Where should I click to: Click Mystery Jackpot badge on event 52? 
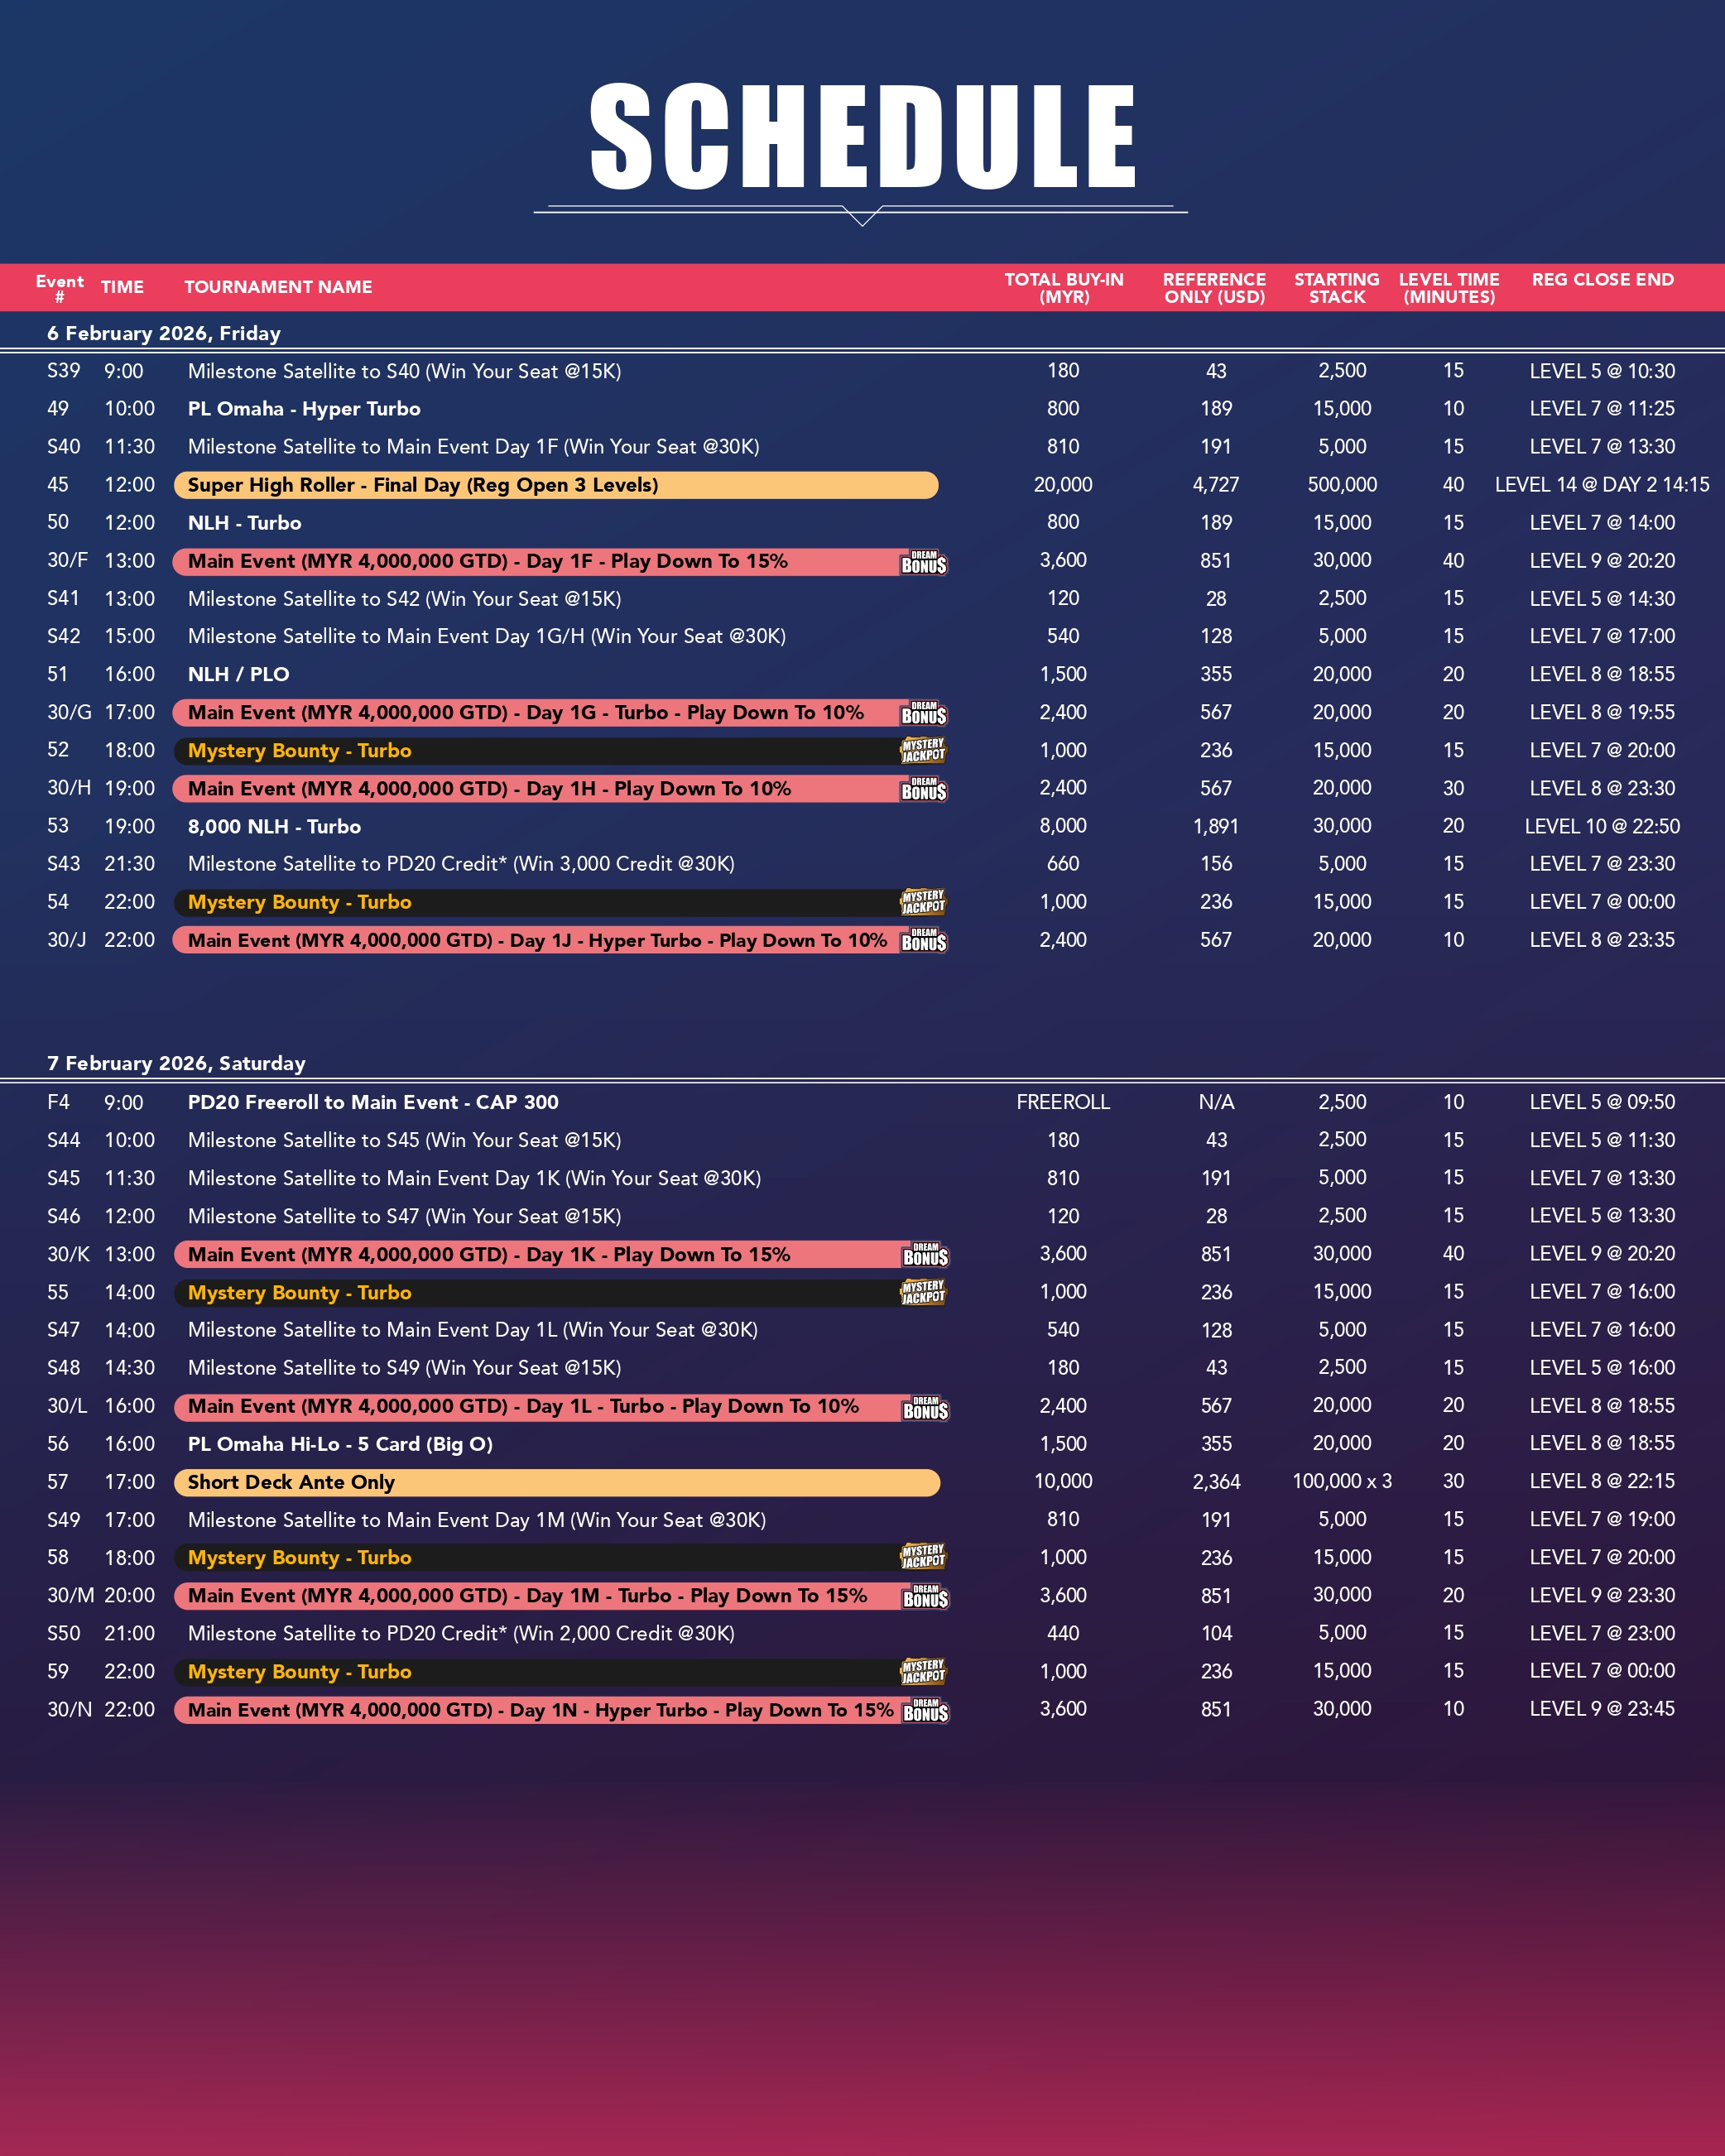pos(923,751)
